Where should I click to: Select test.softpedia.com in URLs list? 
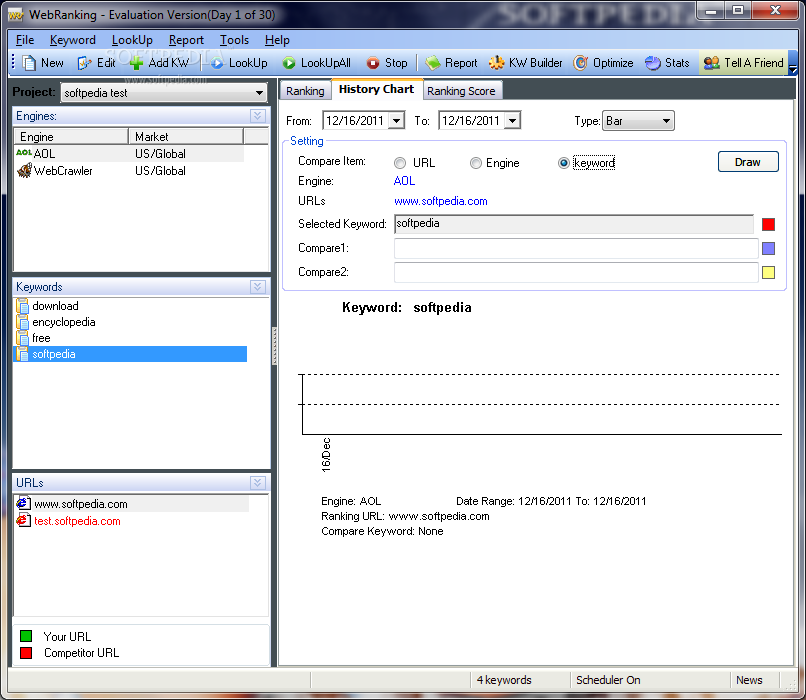(x=77, y=521)
